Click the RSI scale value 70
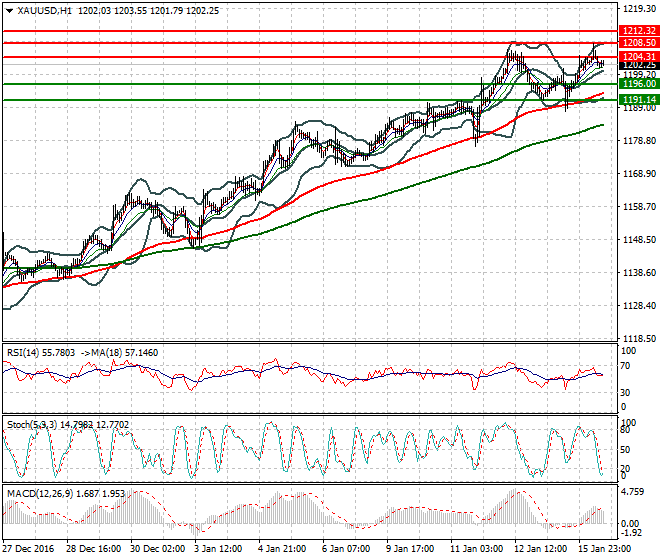This screenshot has width=660, height=560. [x=626, y=365]
